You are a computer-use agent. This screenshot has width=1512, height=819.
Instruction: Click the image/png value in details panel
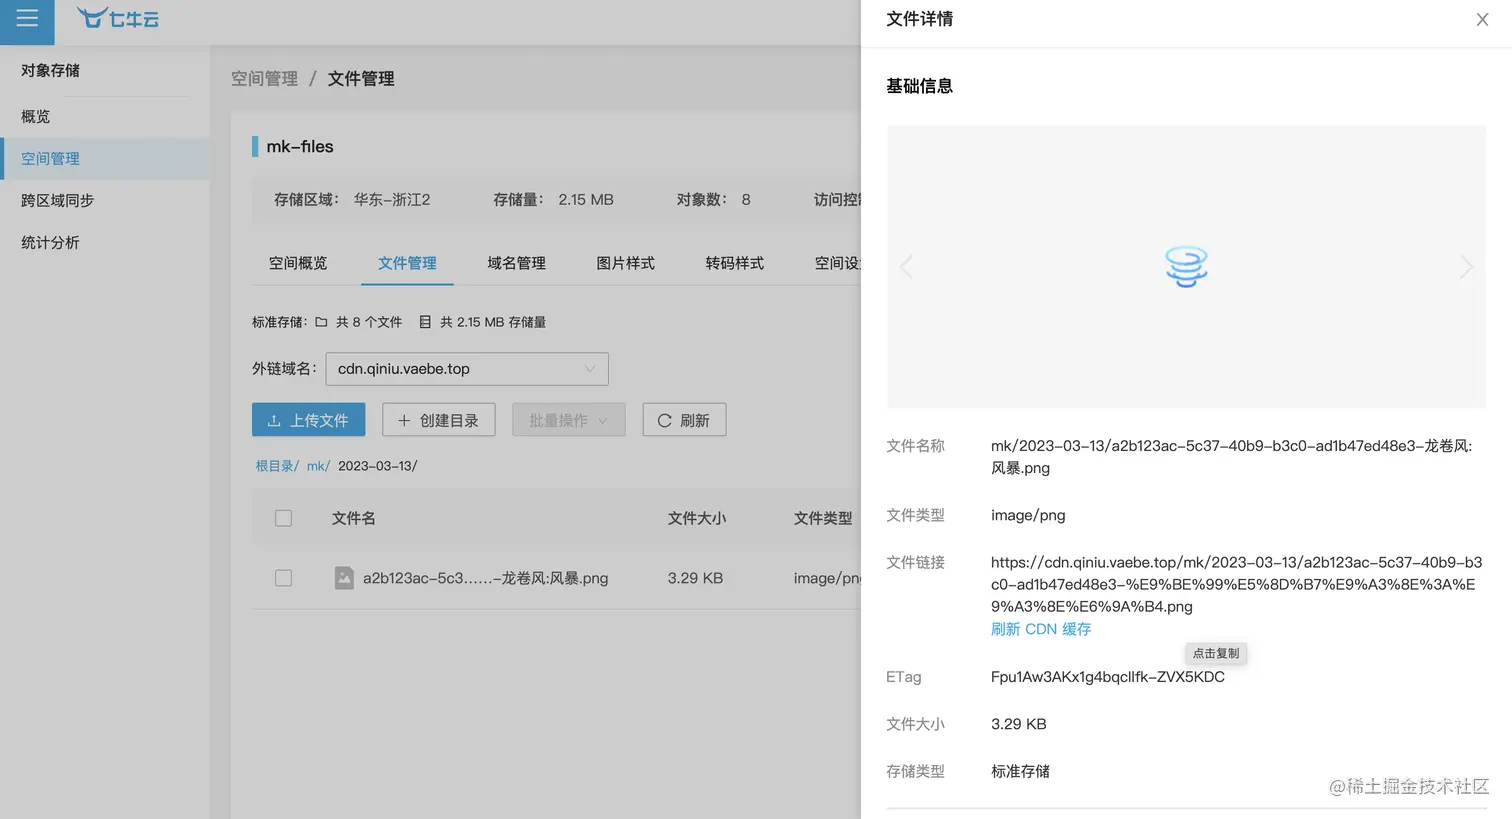(1028, 515)
